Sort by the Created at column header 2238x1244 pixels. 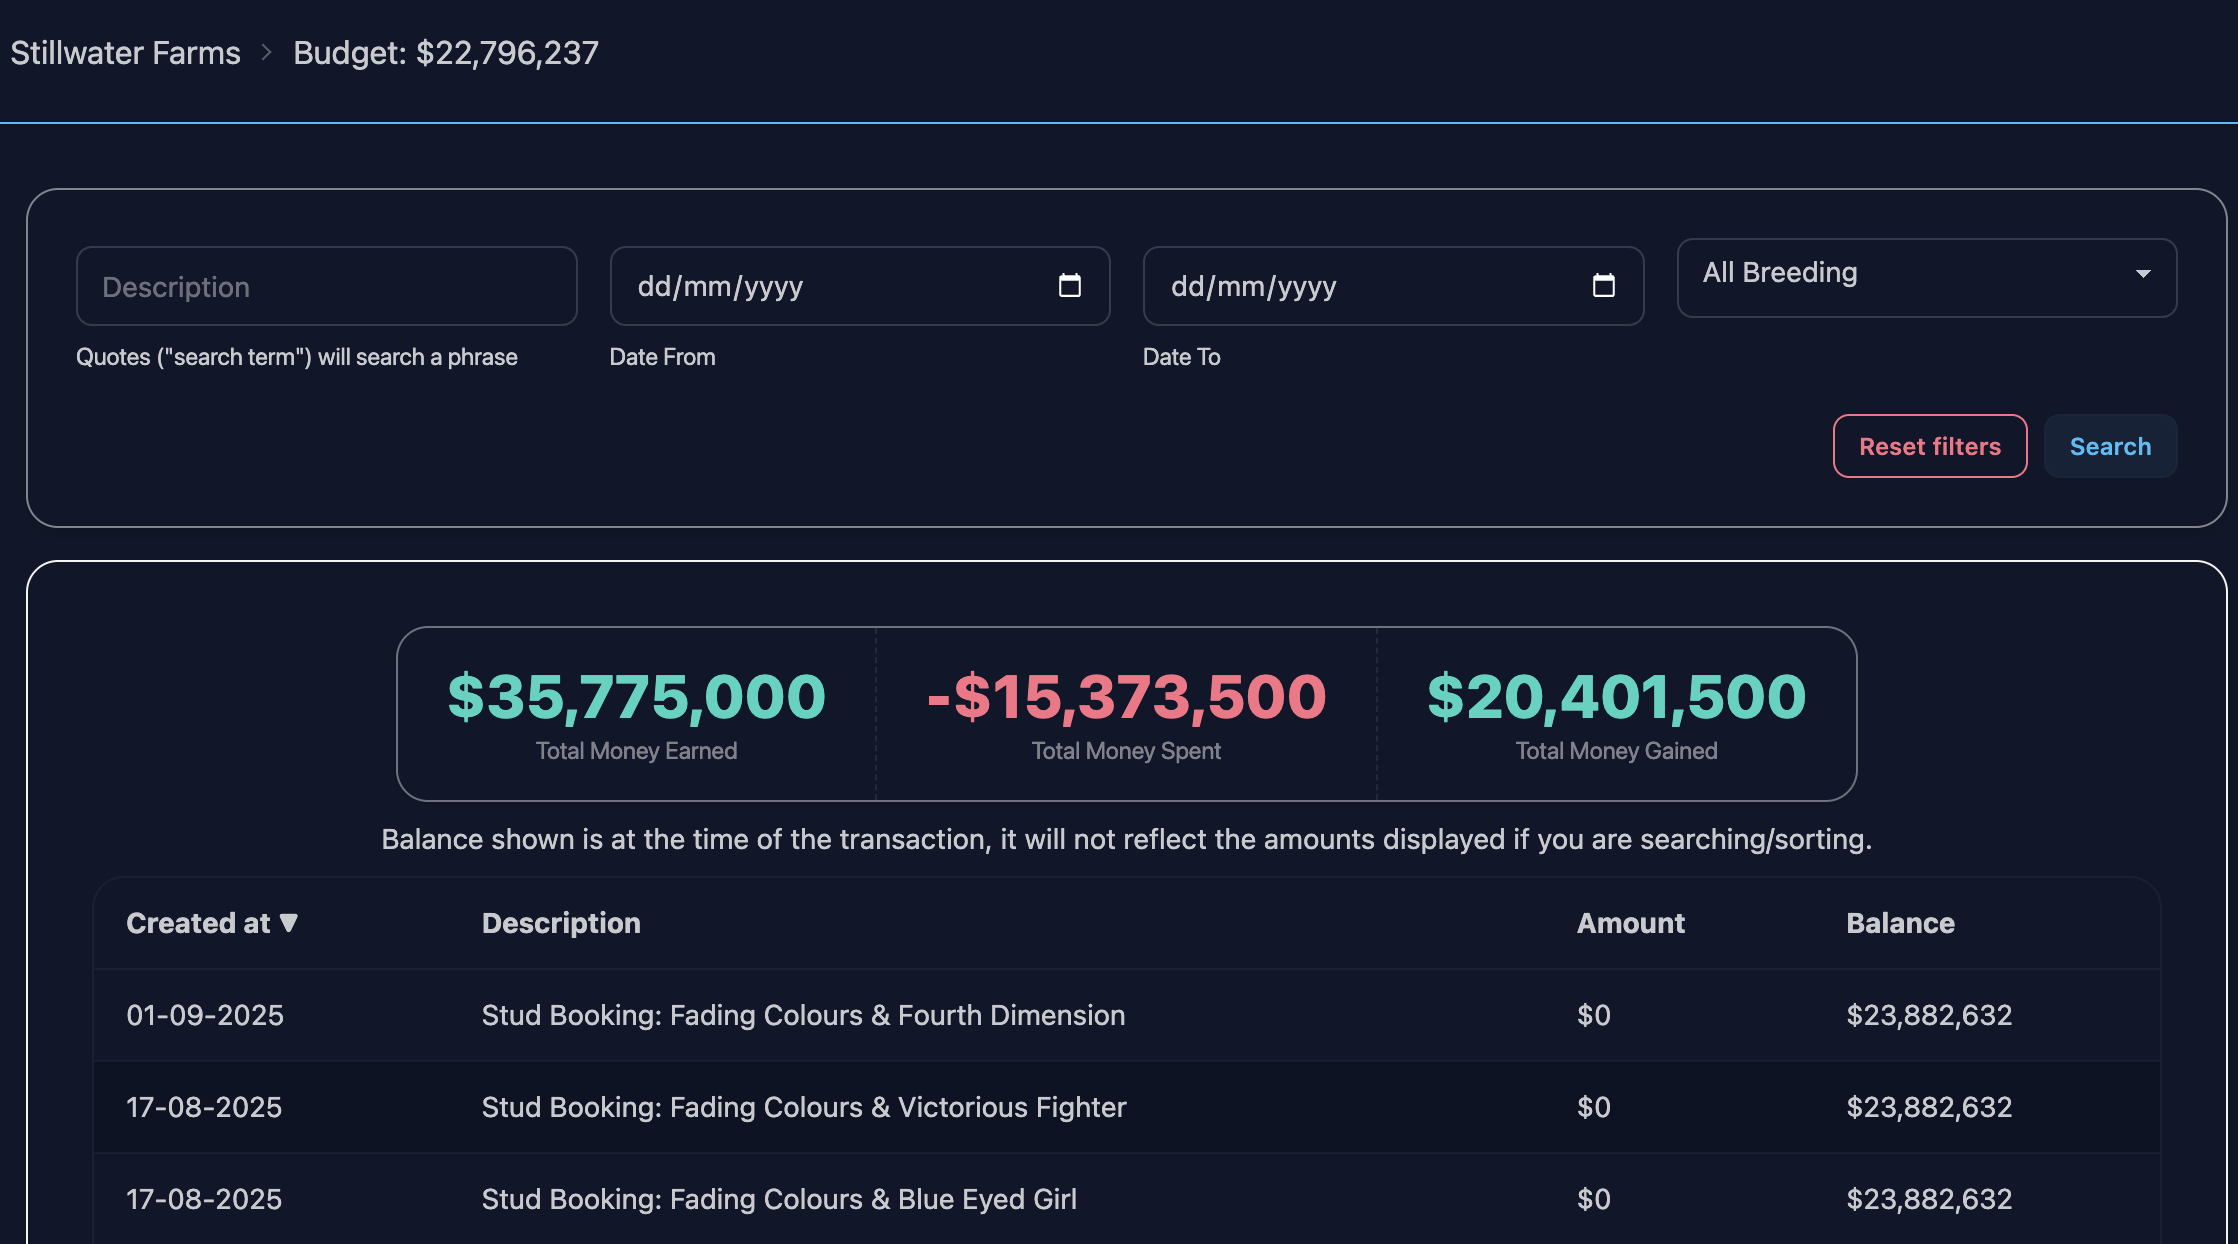point(198,922)
